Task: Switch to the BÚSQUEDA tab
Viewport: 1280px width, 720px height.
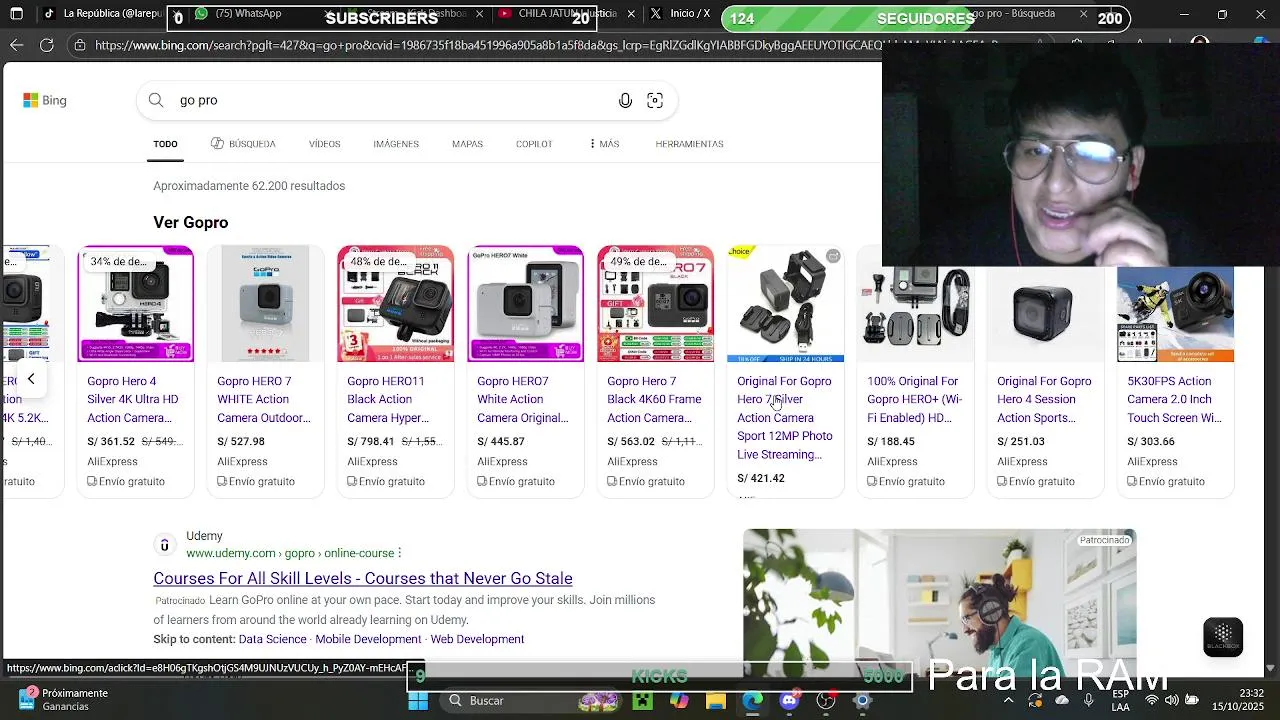Action: [243, 144]
